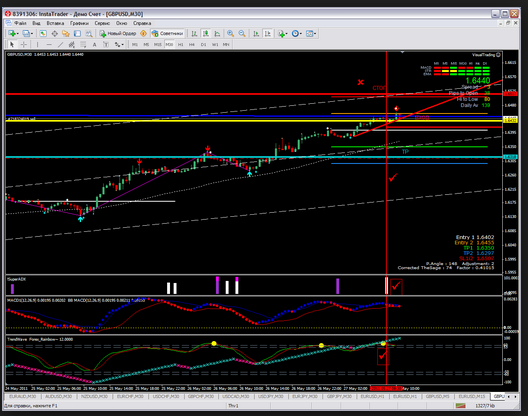Expand the templates dropdown arrow
528x416 pixels.
click(x=315, y=34)
